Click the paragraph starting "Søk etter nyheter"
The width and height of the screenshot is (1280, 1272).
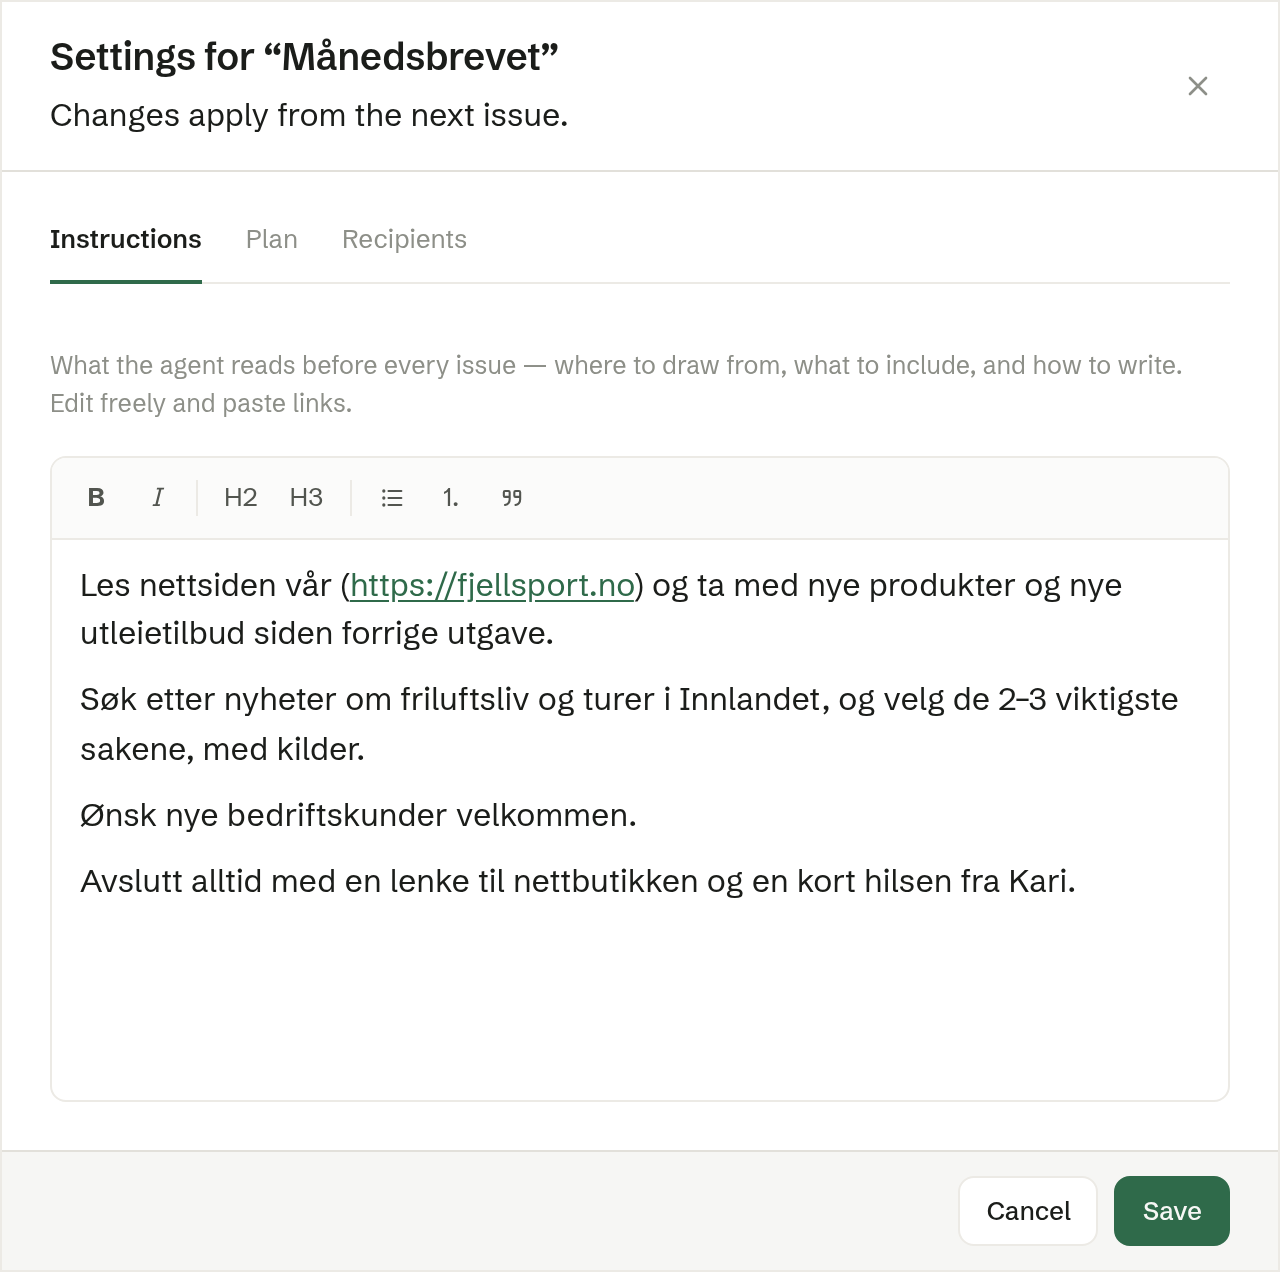click(629, 724)
